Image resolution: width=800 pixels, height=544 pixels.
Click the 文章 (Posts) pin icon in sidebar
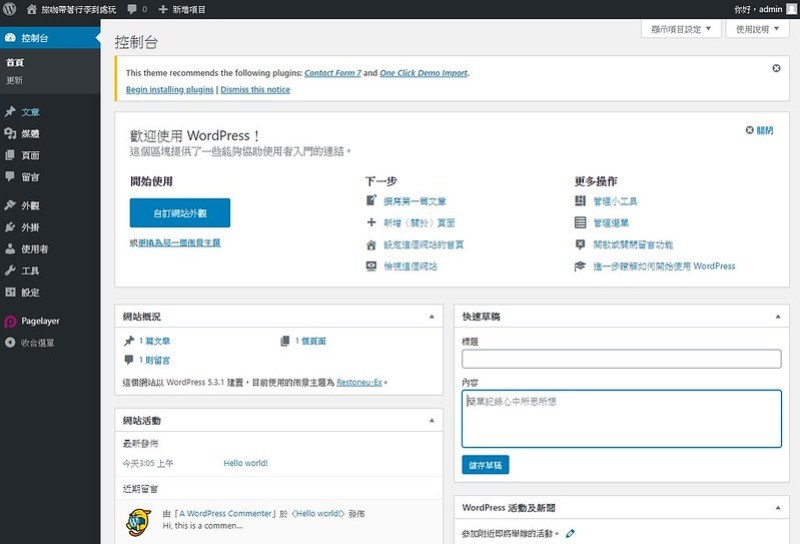click(x=10, y=112)
